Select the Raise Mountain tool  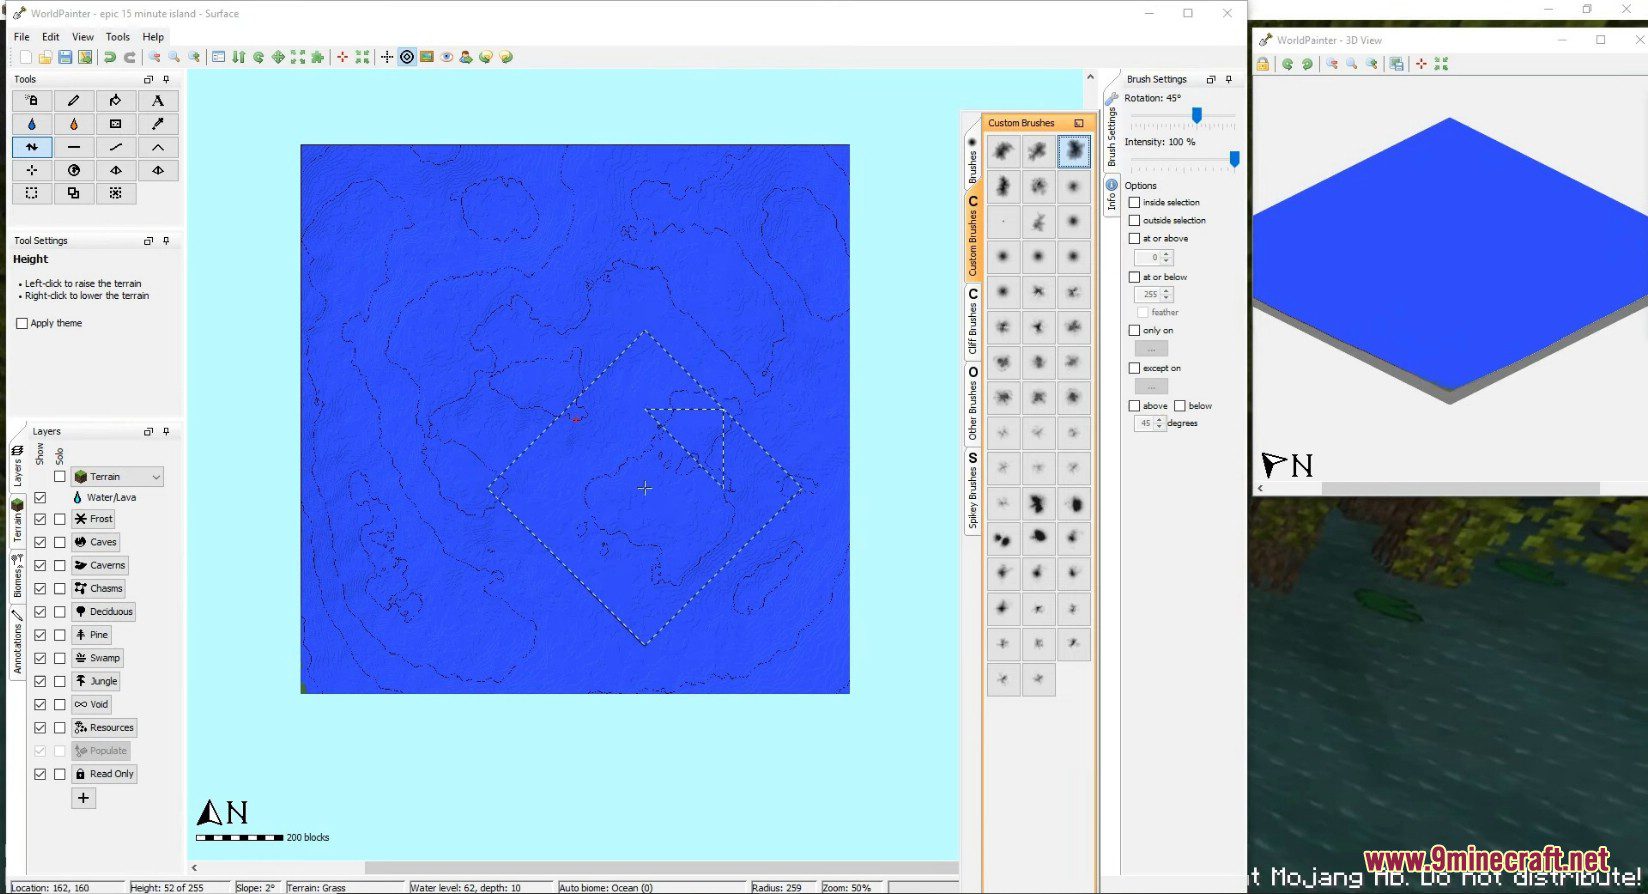158,147
